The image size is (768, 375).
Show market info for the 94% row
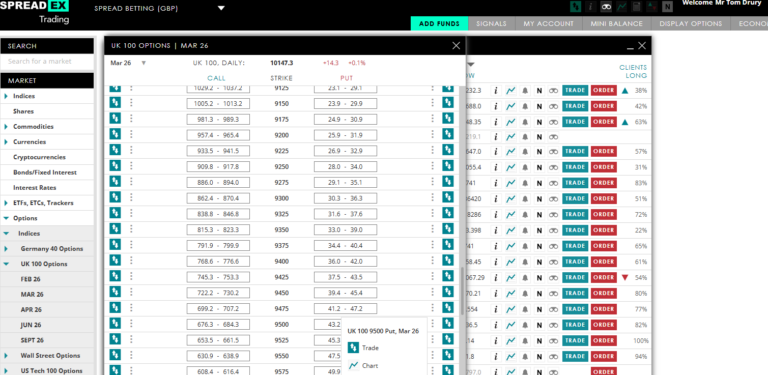click(x=496, y=356)
